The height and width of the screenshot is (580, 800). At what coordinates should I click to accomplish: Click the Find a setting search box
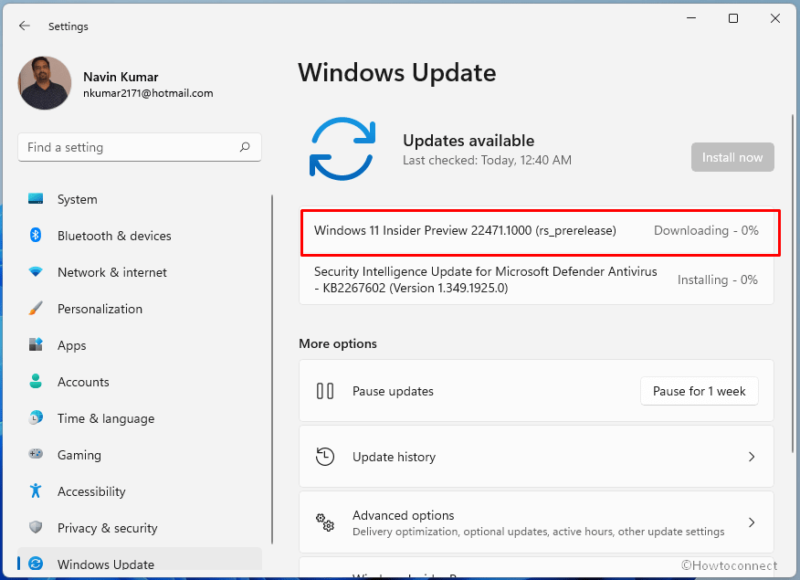pos(139,147)
